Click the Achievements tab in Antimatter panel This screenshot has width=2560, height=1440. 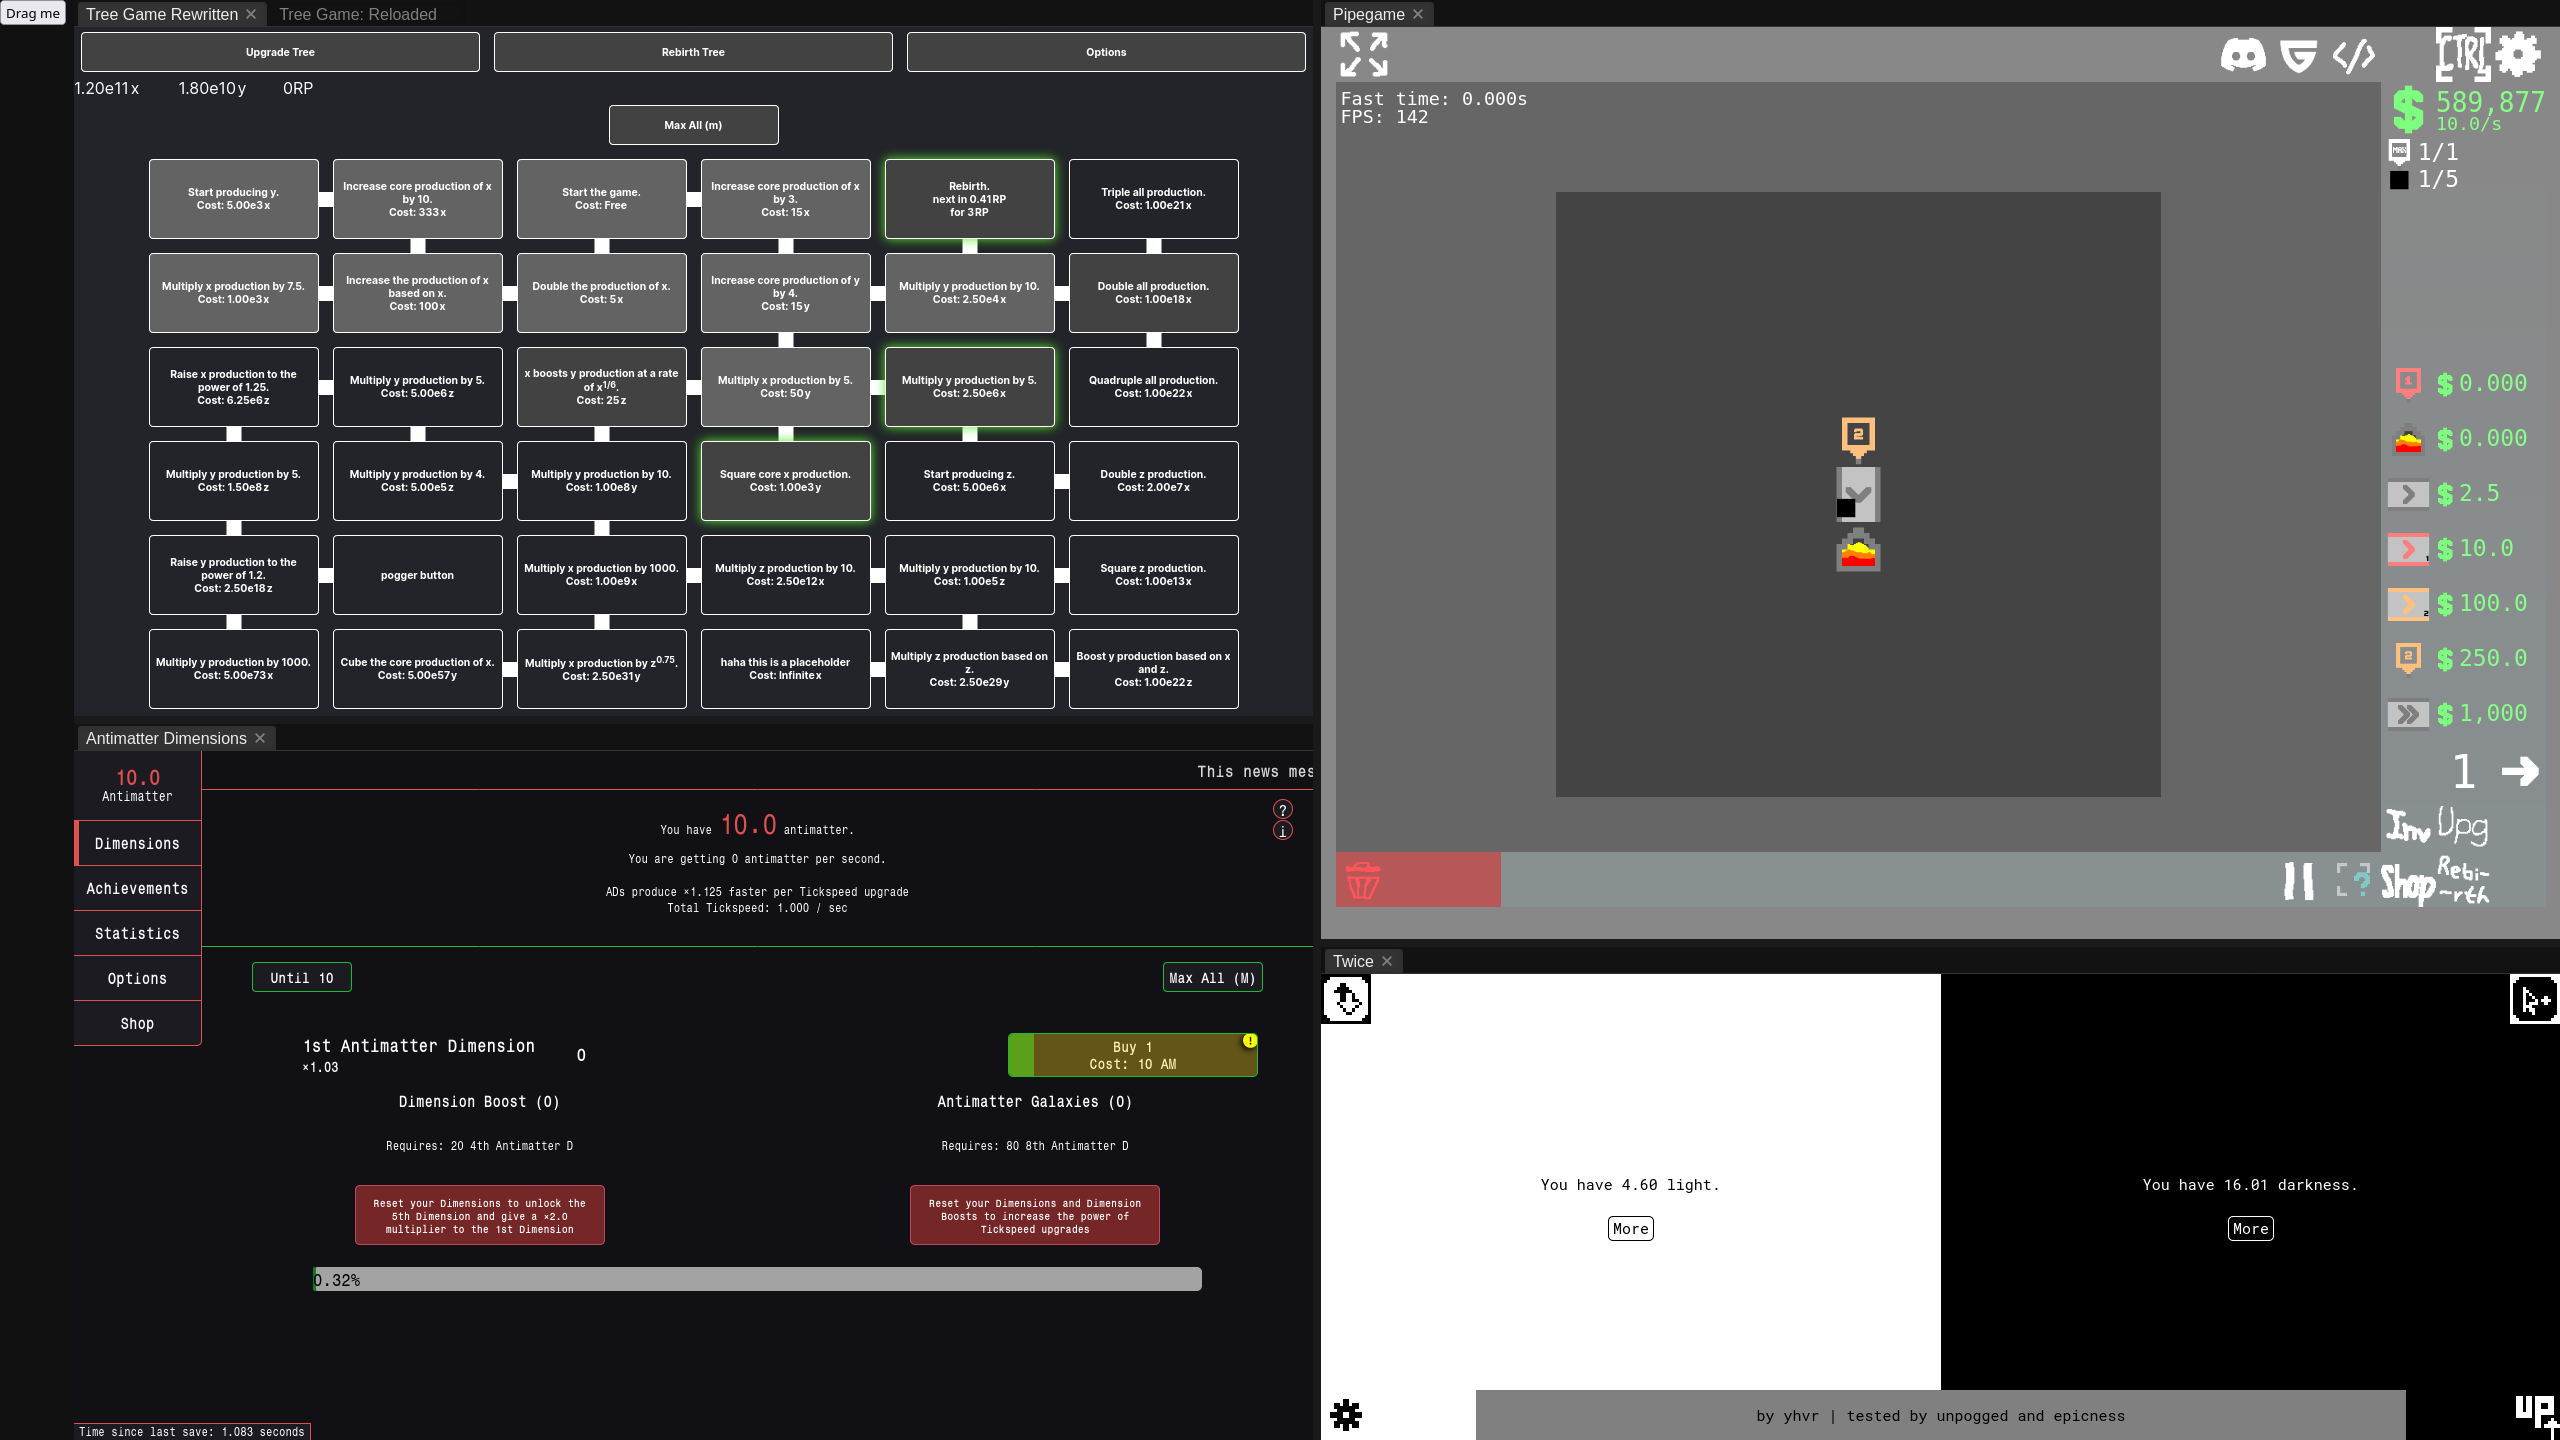tap(135, 888)
